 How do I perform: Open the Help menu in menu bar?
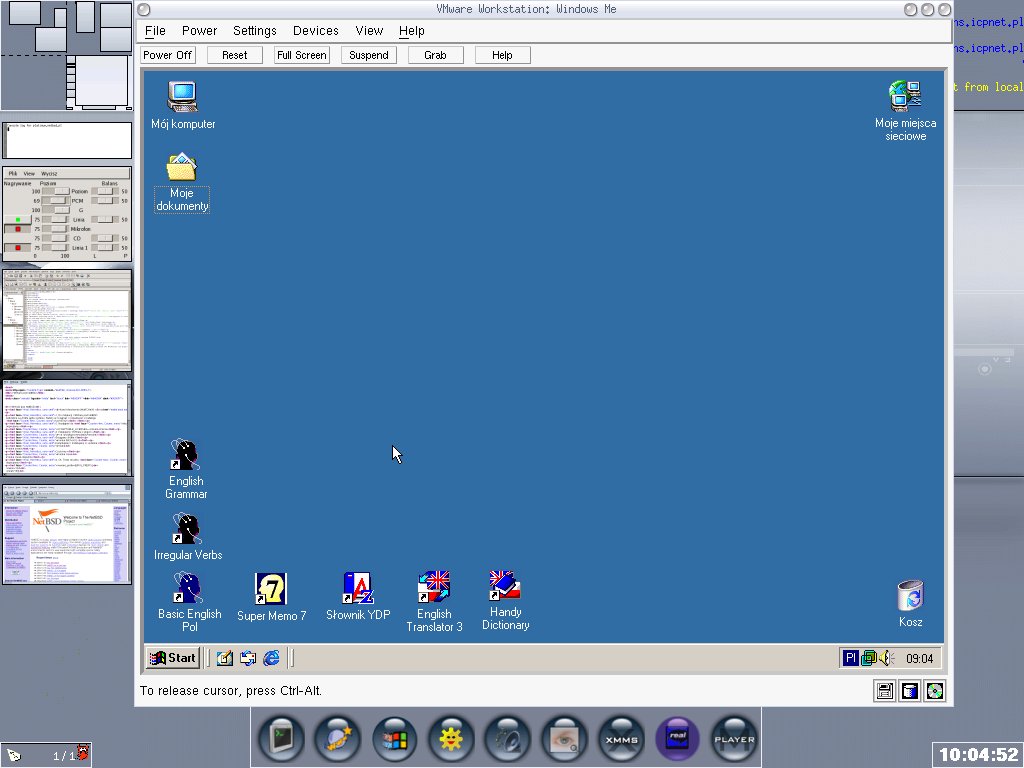click(411, 31)
